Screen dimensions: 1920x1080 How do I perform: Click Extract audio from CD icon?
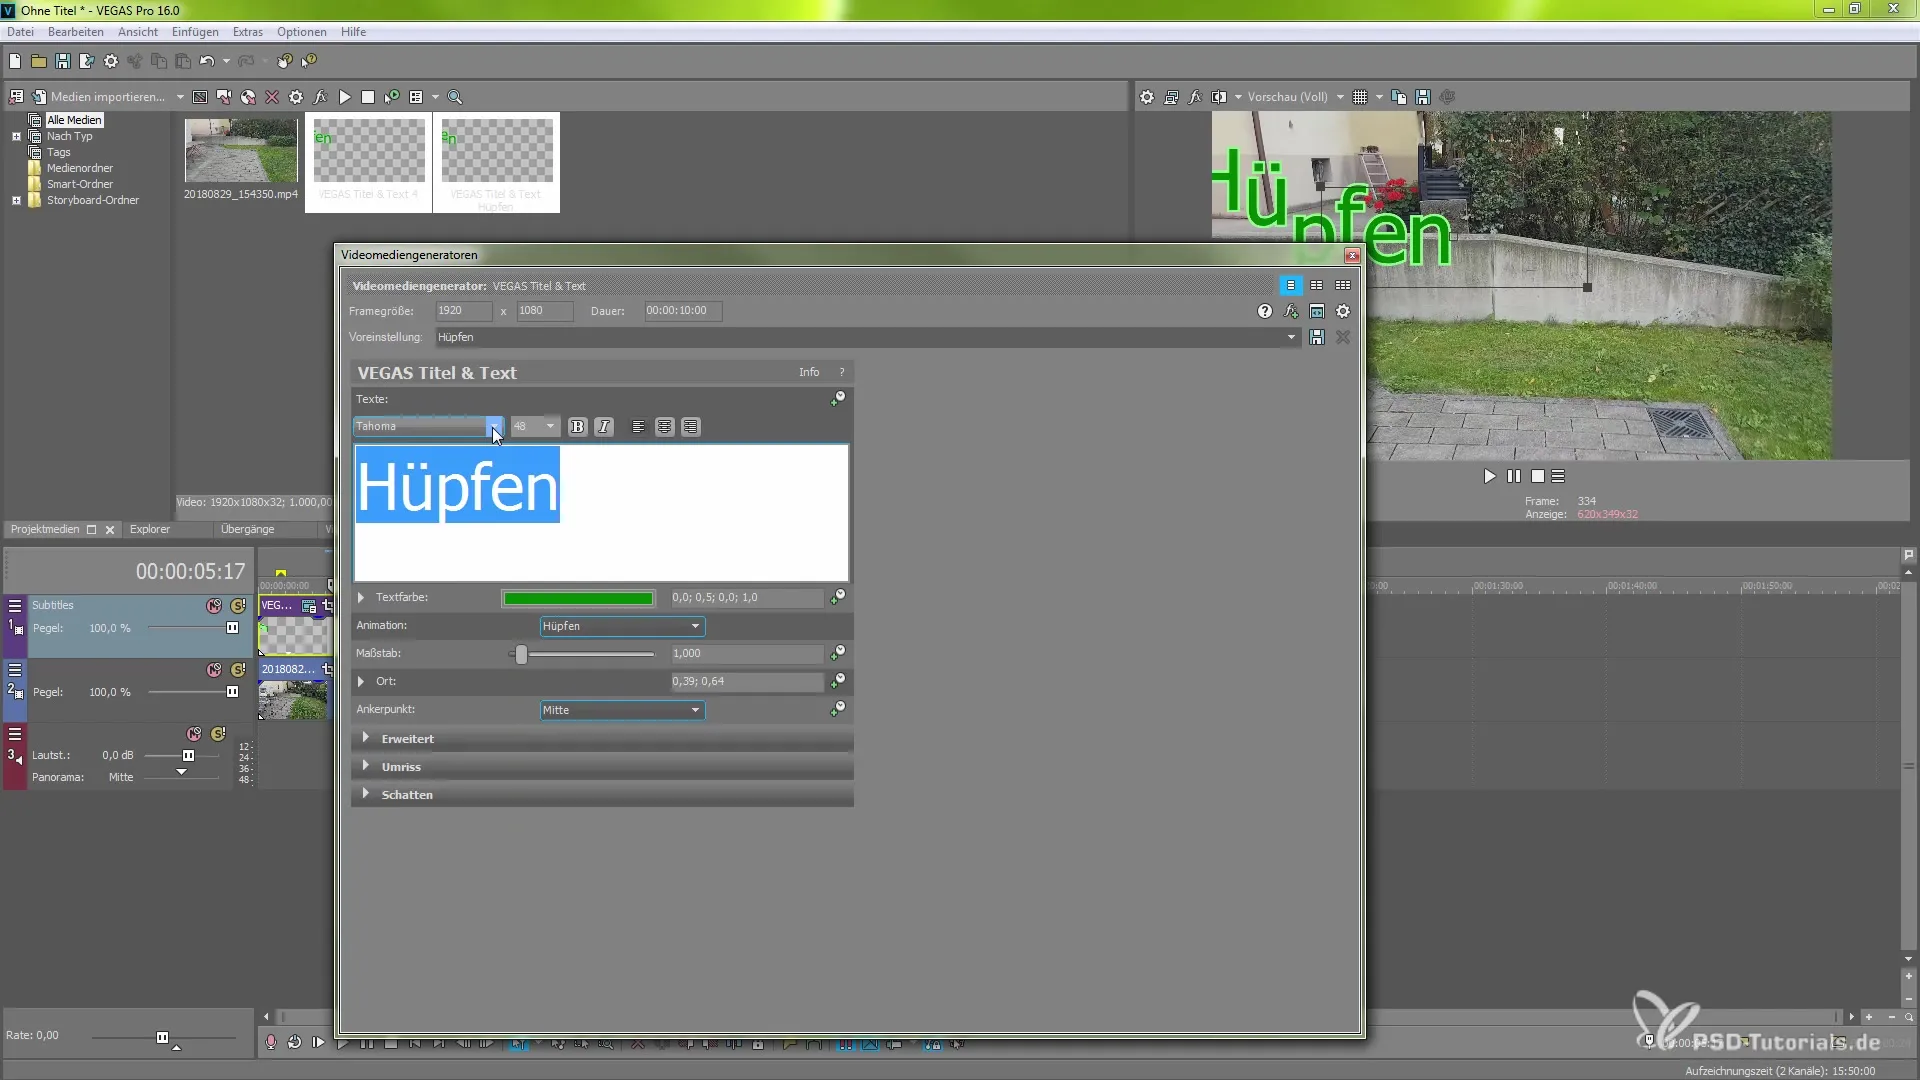(x=248, y=97)
